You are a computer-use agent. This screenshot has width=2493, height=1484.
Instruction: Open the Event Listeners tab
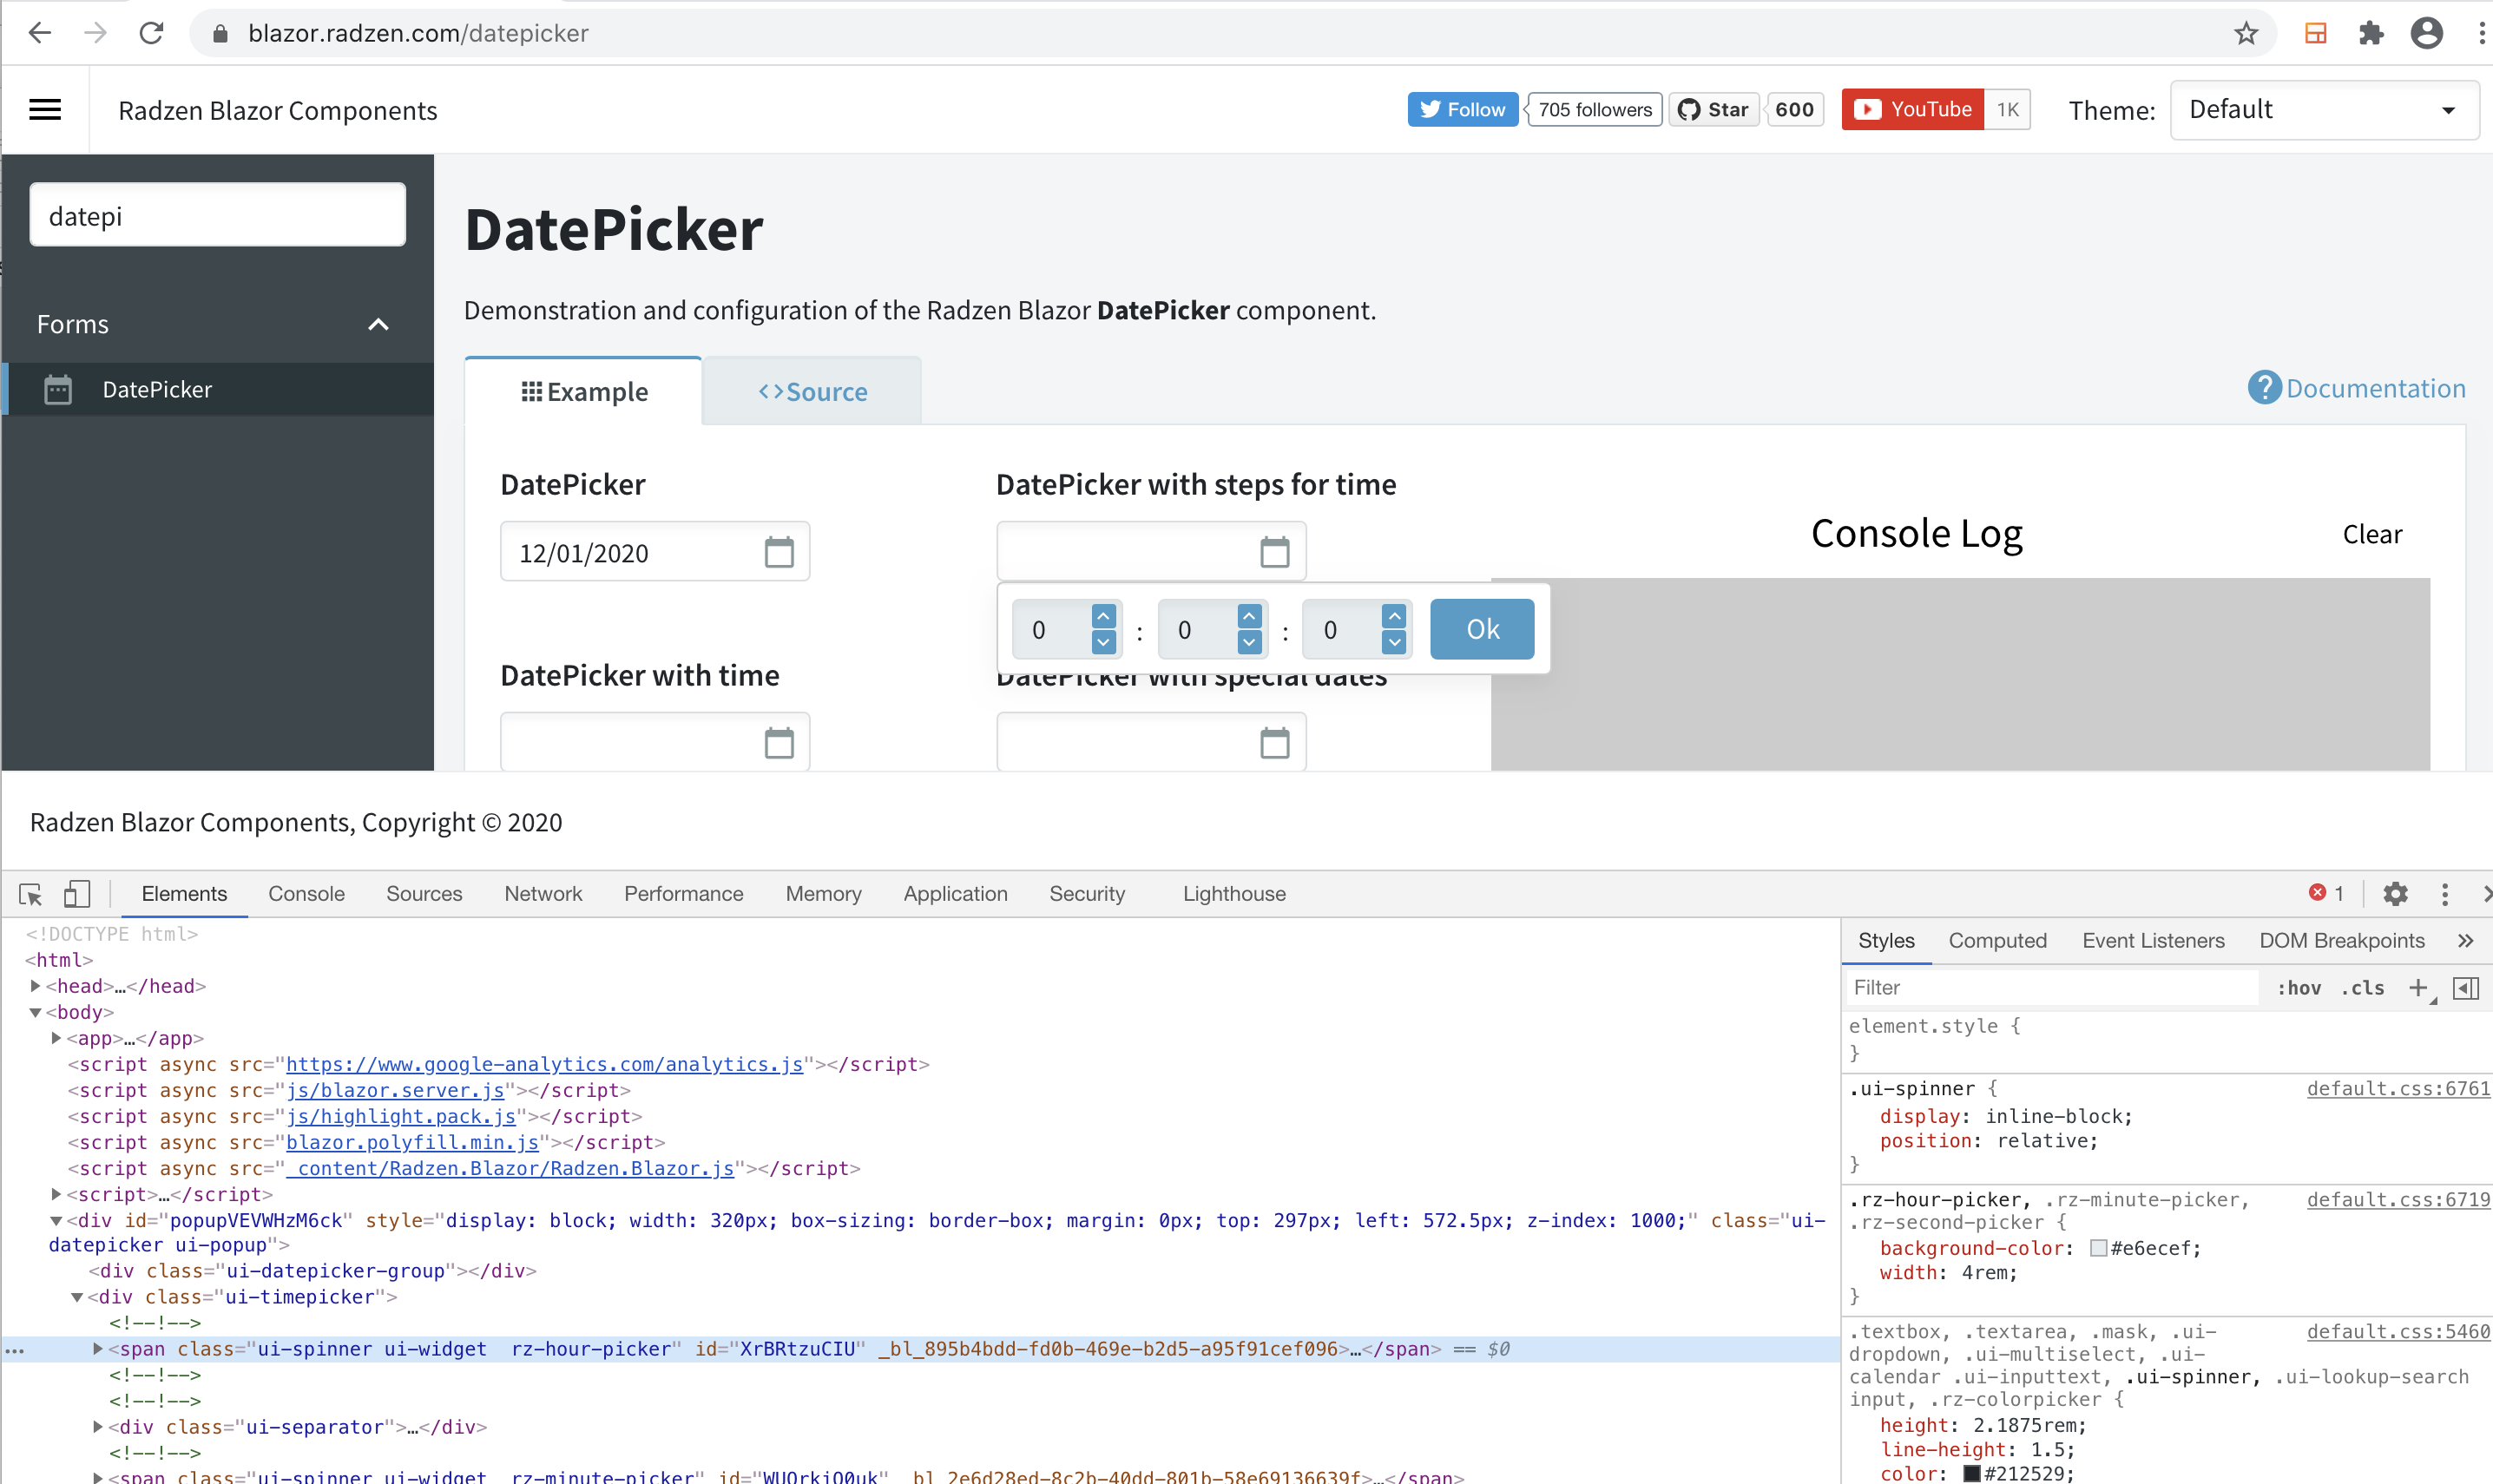(x=2153, y=941)
